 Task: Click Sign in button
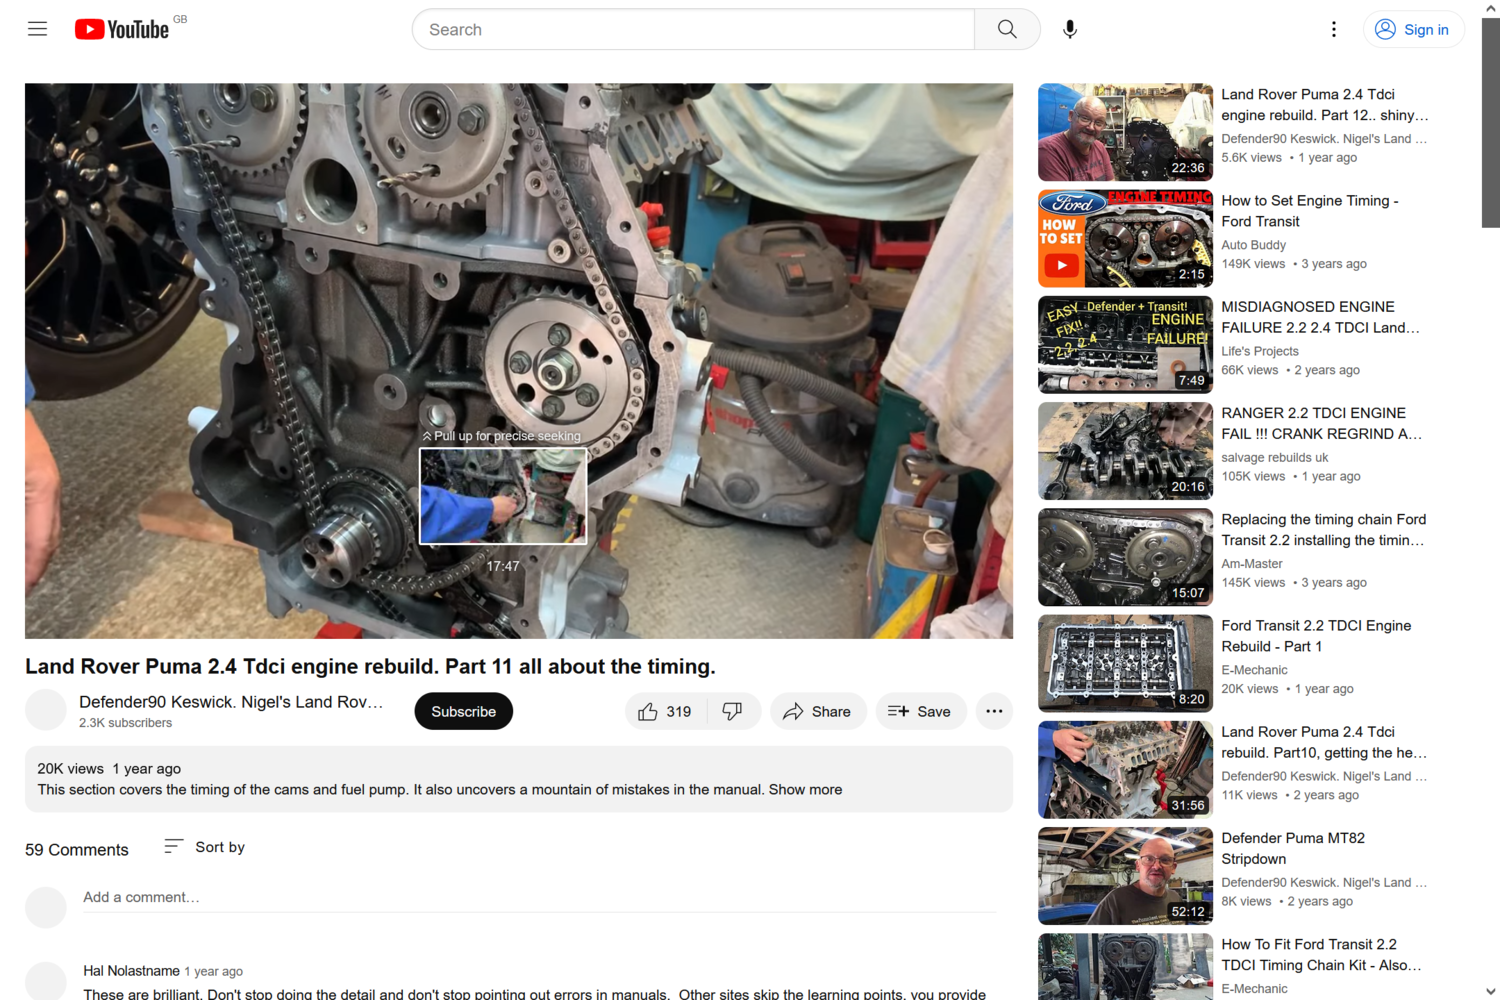point(1413,29)
